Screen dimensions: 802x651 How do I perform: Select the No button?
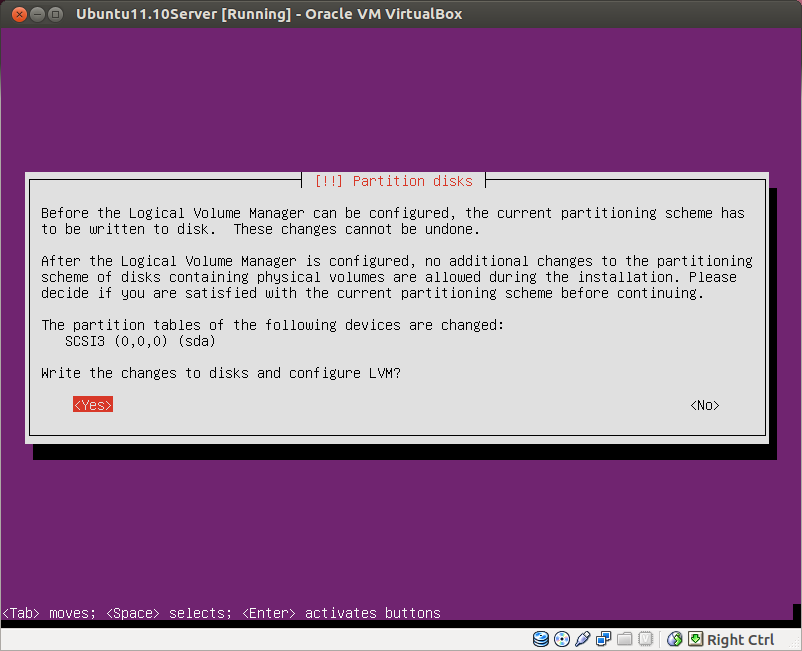pyautogui.click(x=704, y=404)
